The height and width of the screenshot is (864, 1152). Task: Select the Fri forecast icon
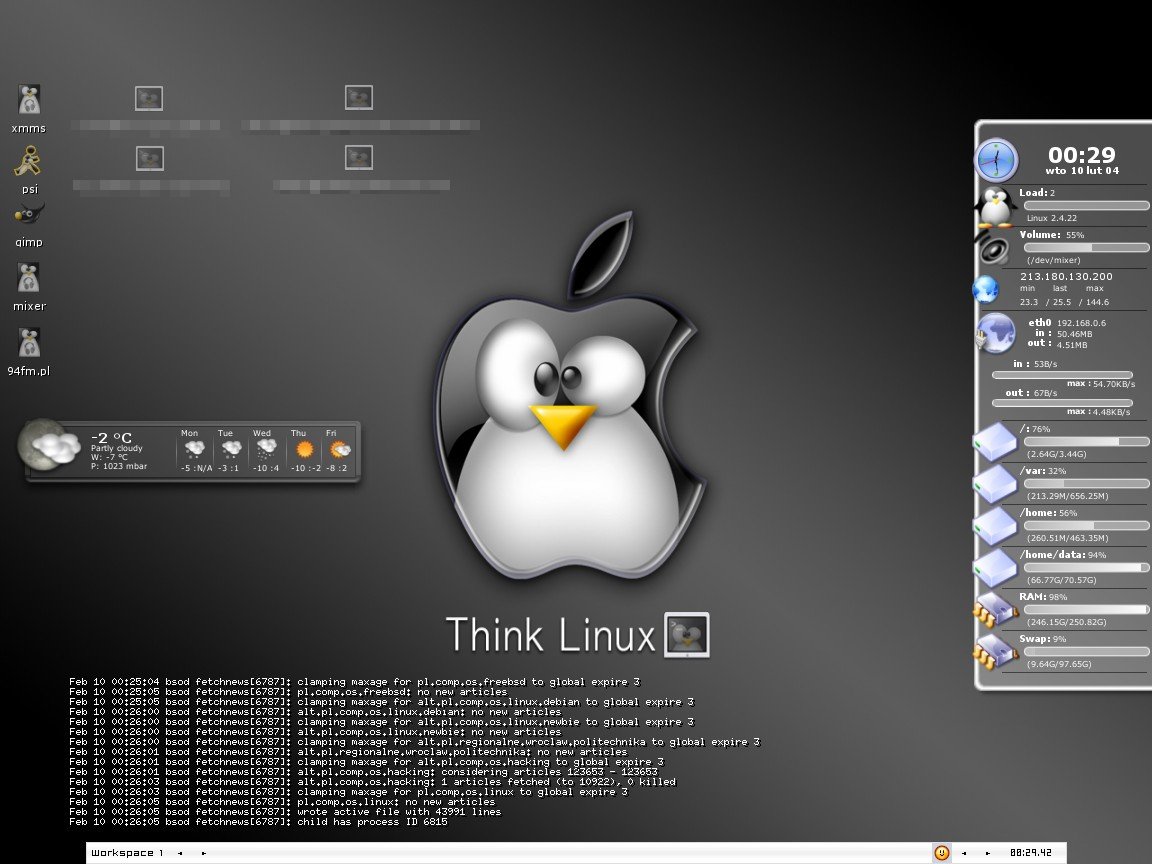click(x=340, y=449)
